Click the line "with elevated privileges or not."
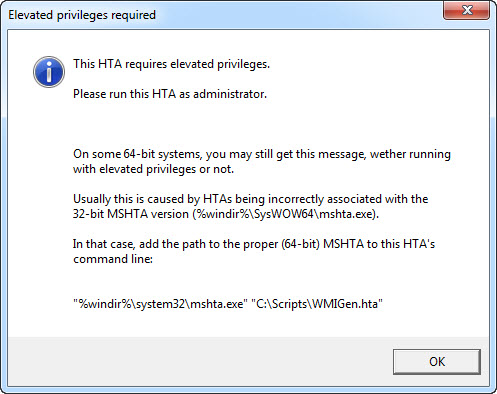 (x=153, y=169)
